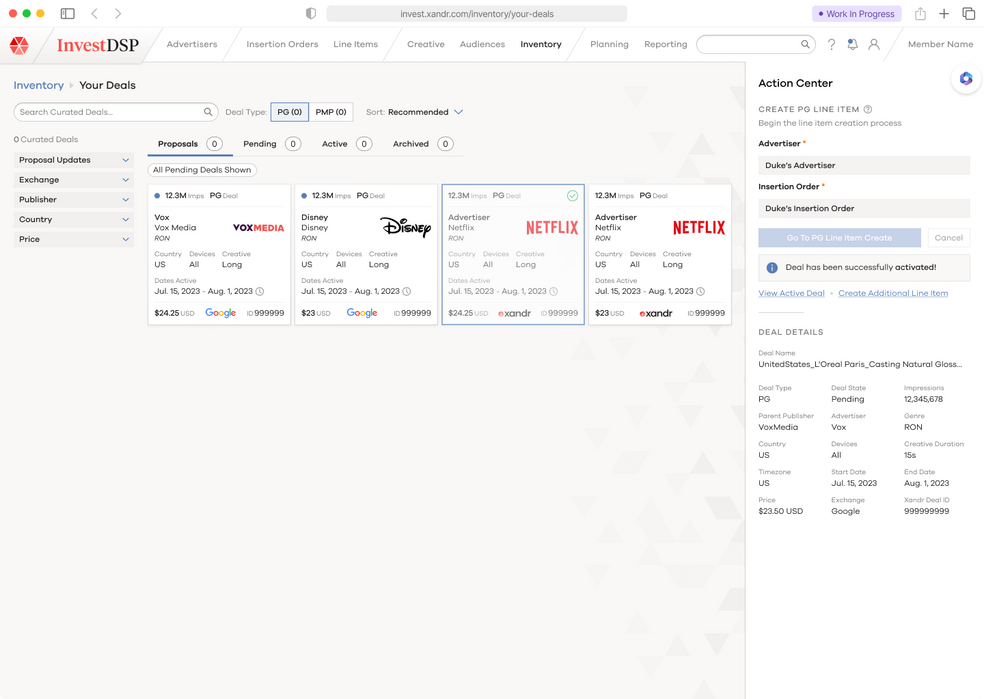Viewport: 984px width, 699px height.
Task: Click the info icon in the activated message
Action: pos(772,267)
